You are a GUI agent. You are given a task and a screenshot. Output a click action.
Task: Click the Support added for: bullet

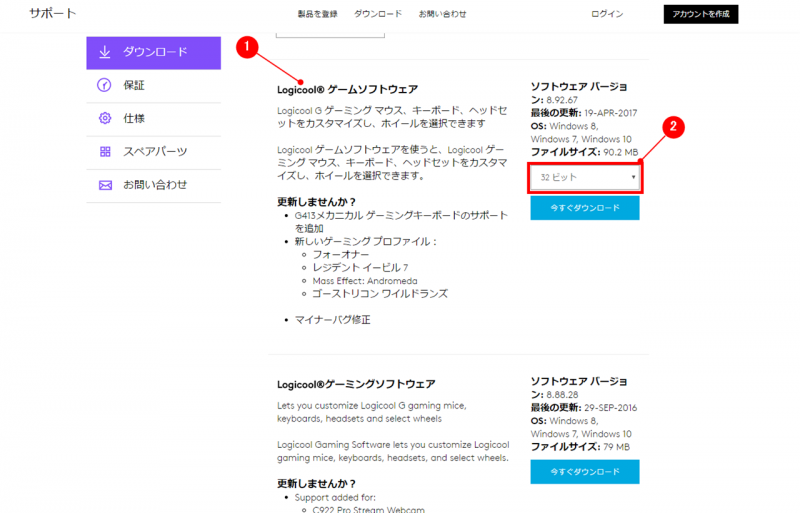335,497
